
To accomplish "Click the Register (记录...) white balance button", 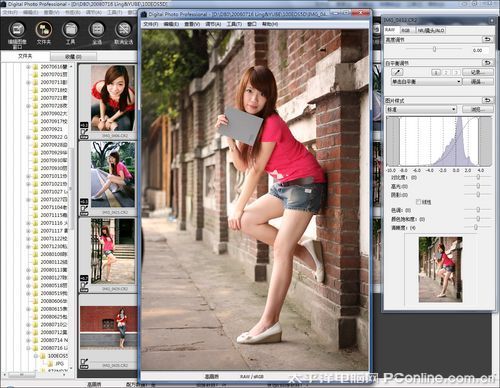I will 478,72.
